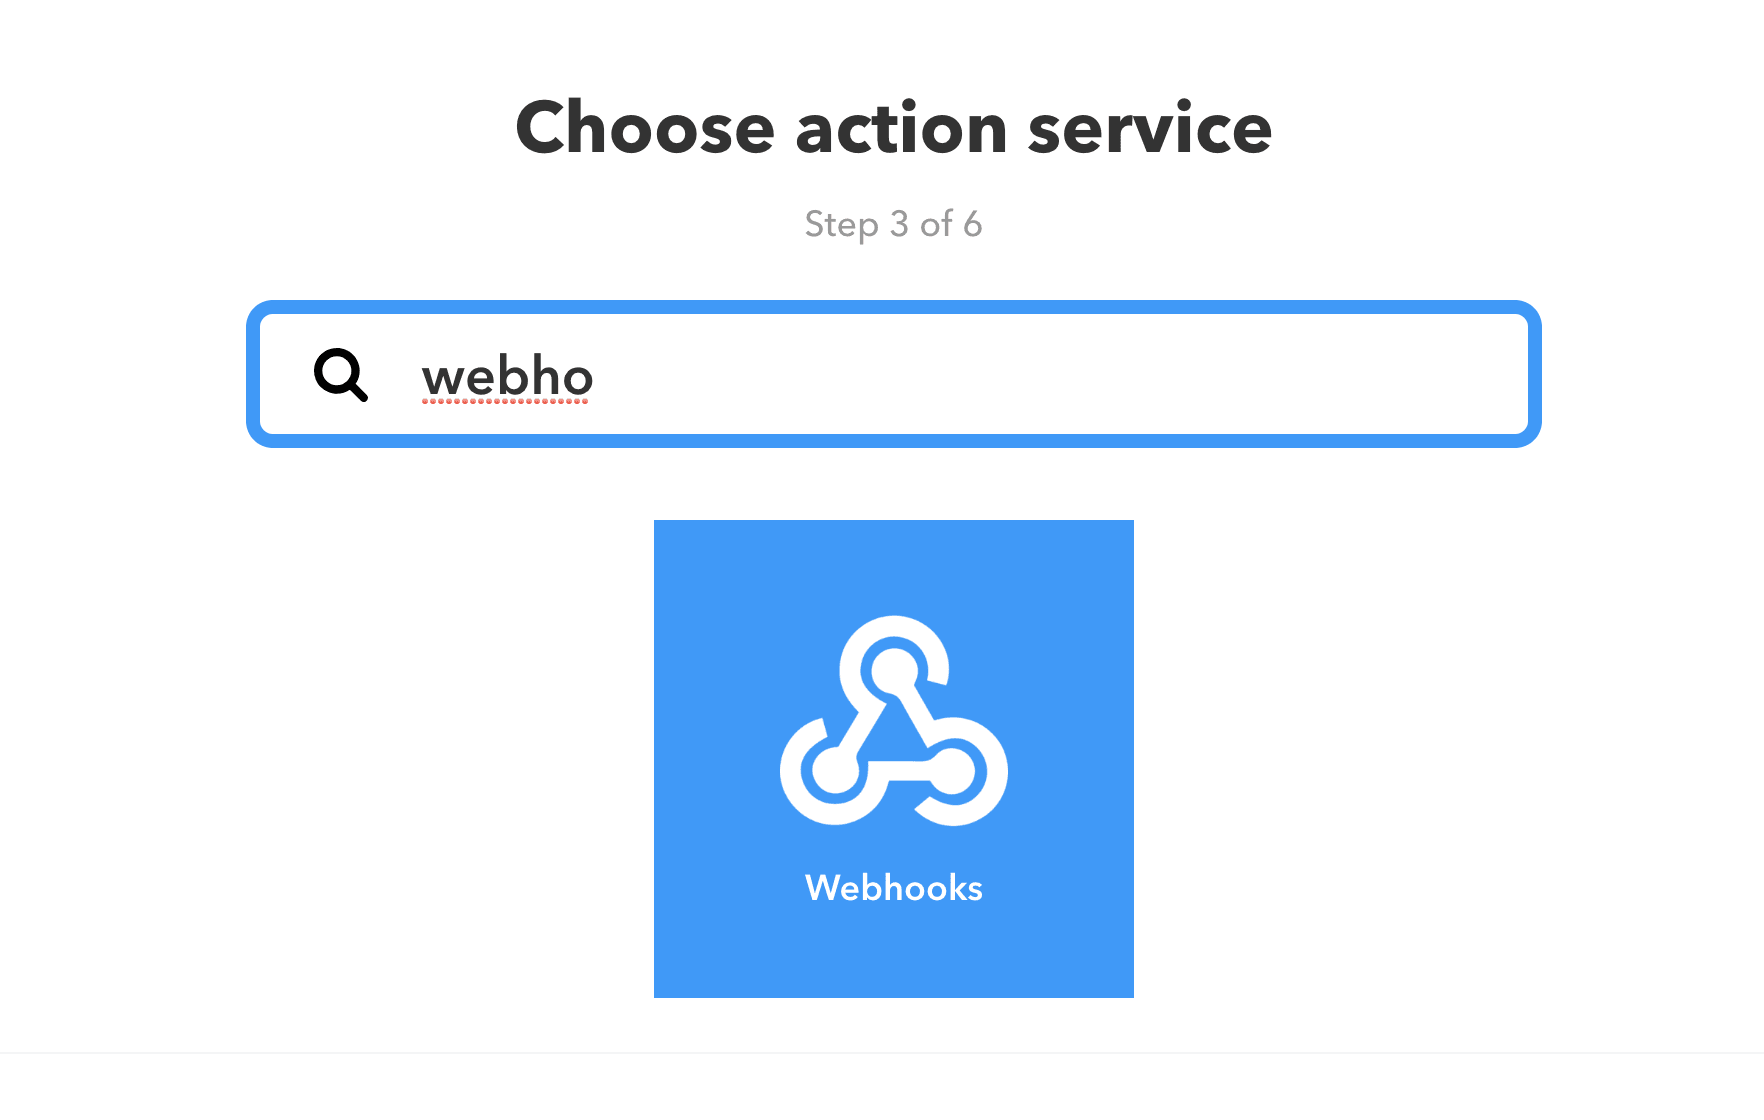Click the top node of Webhooks logo
Viewport: 1764px width, 1120px height.
[892, 666]
